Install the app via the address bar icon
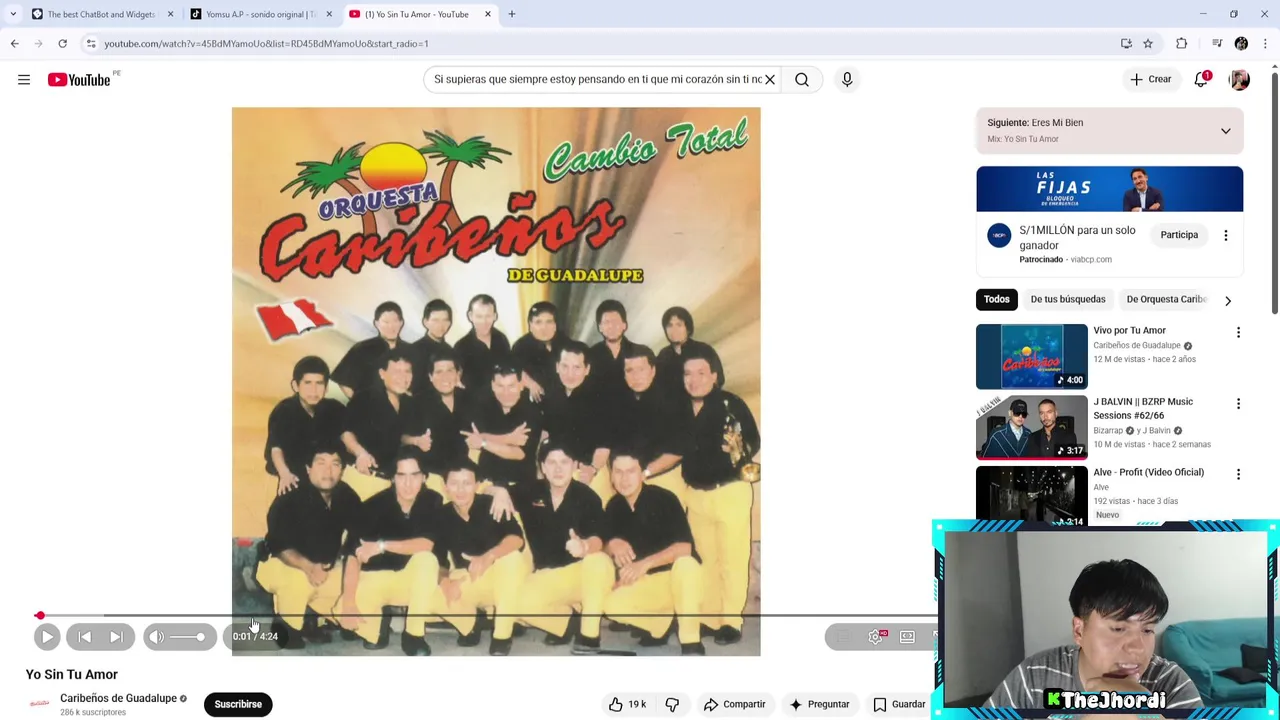This screenshot has height=720, width=1280. 1126,44
